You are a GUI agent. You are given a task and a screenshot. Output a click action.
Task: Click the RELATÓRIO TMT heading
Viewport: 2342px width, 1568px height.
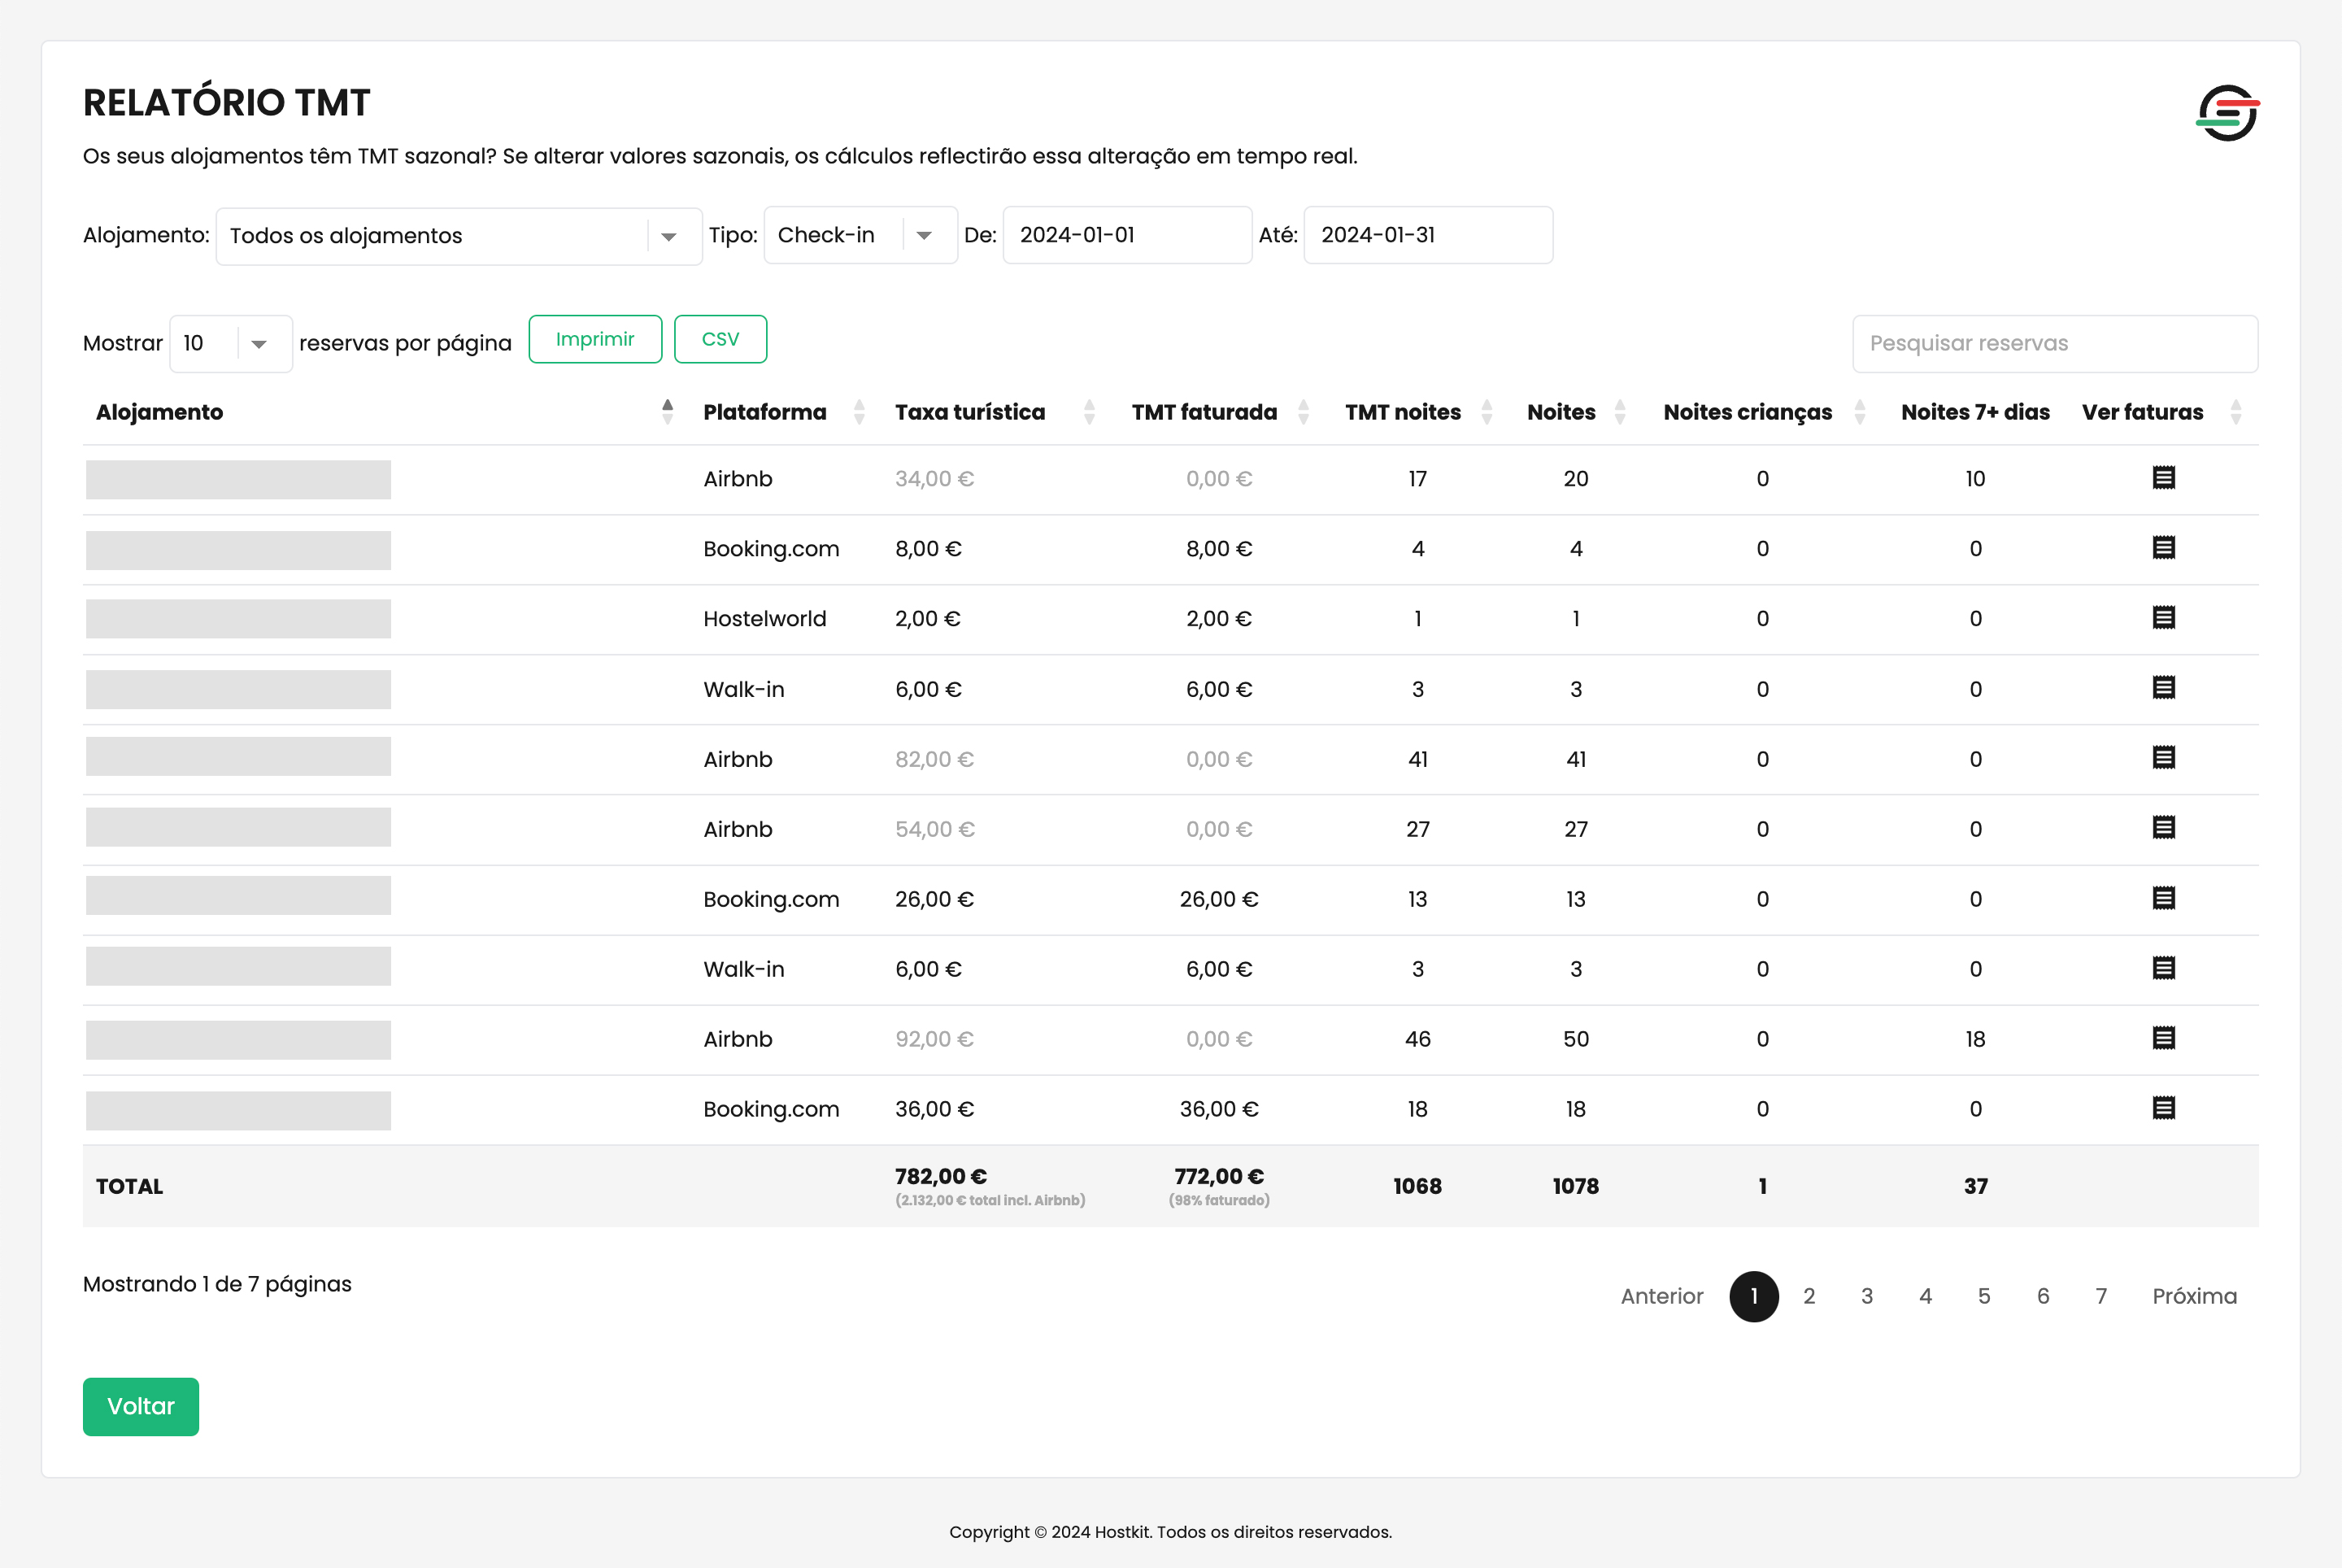point(226,102)
